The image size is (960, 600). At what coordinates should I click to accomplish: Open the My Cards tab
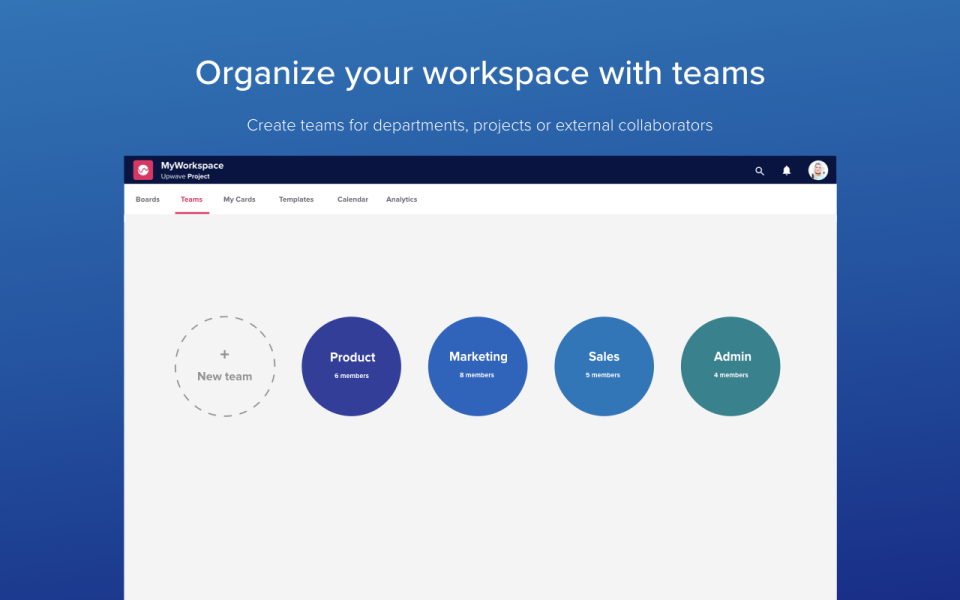[239, 200]
